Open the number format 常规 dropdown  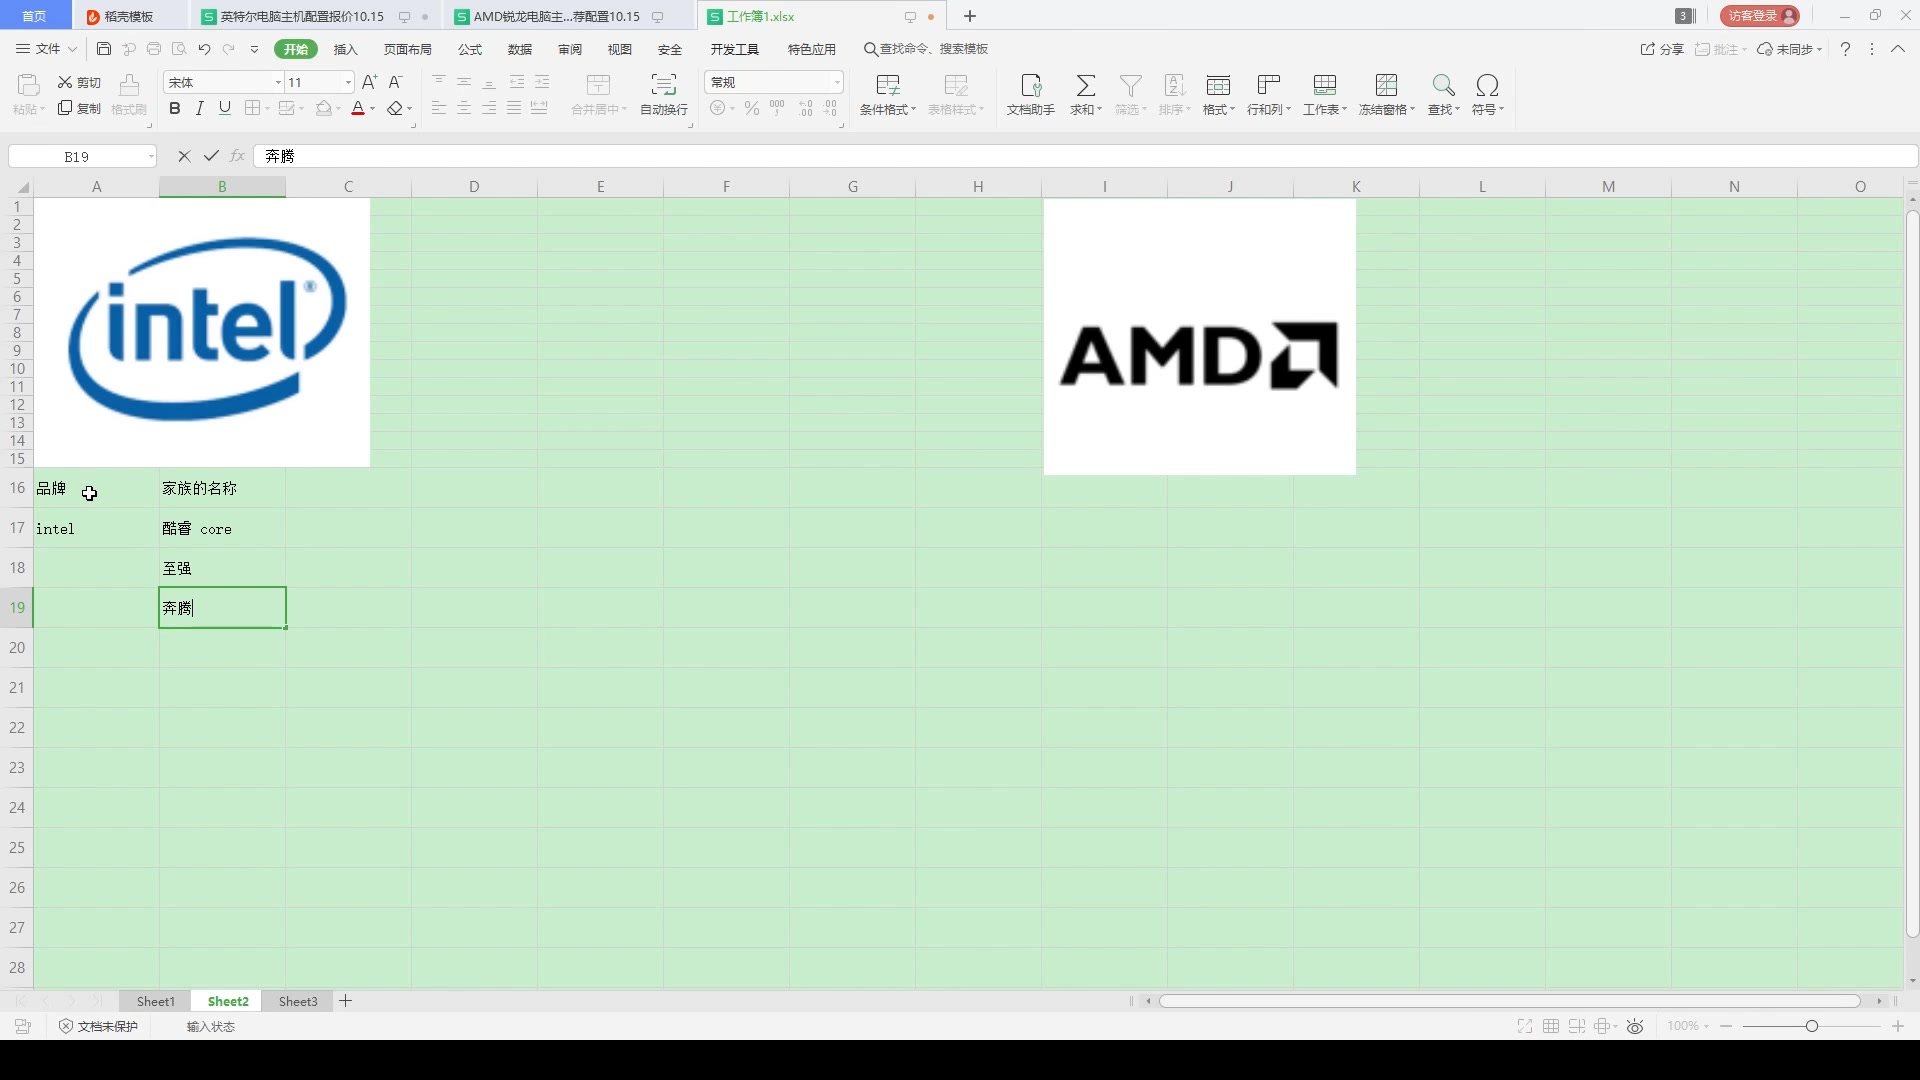coord(837,82)
